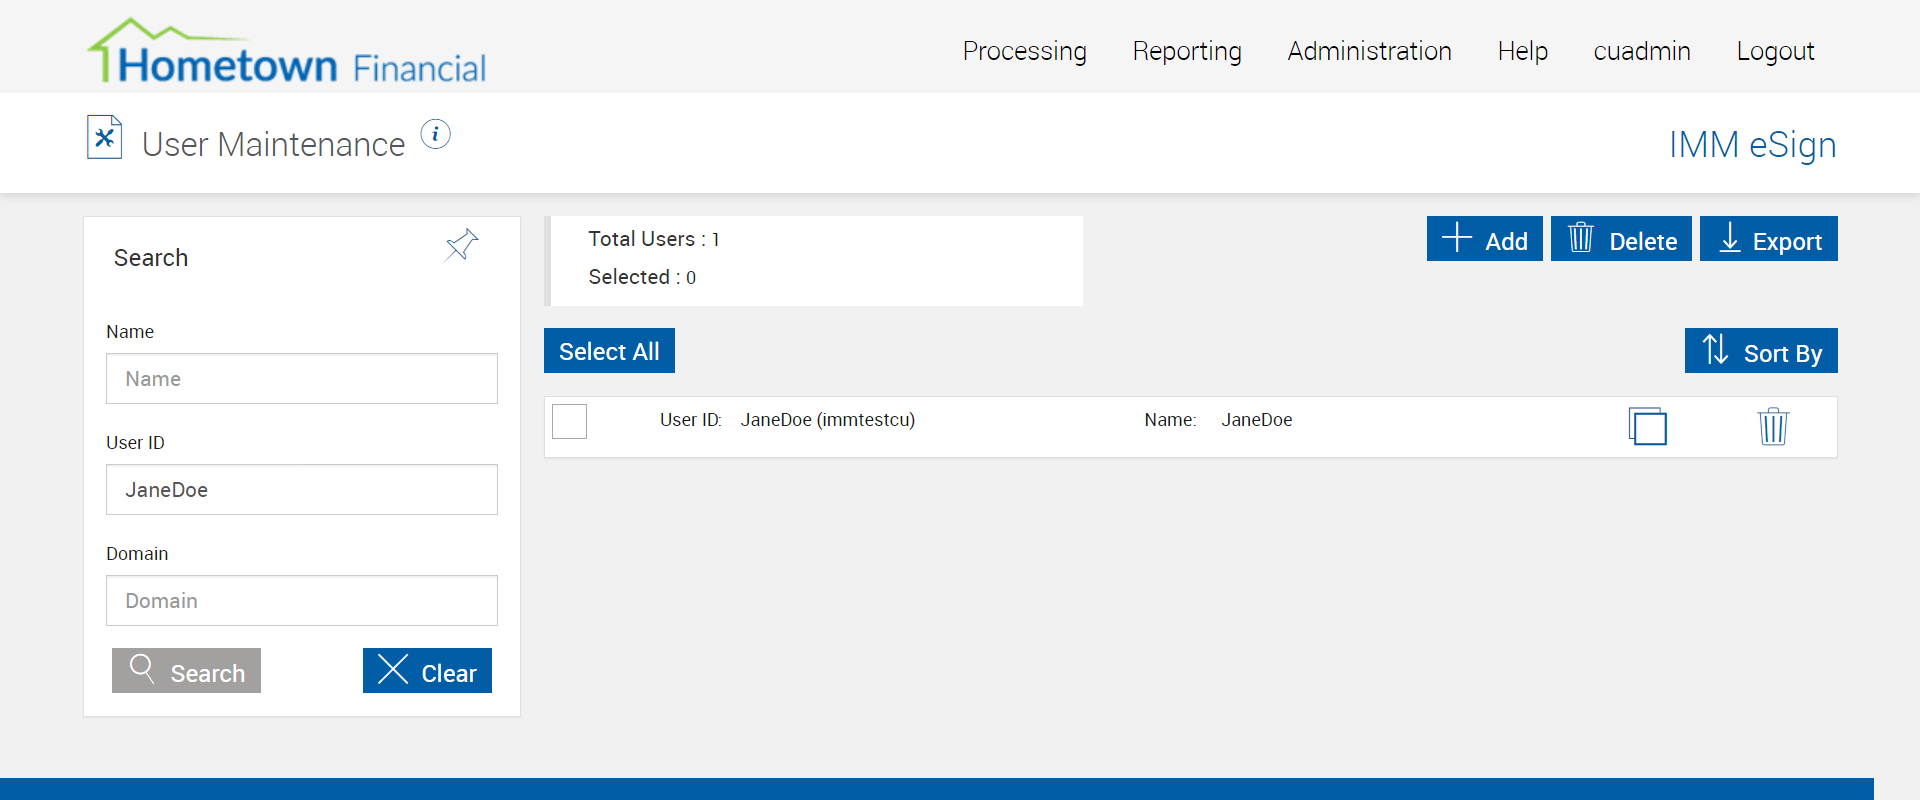Open the Reporting menu

(1186, 51)
